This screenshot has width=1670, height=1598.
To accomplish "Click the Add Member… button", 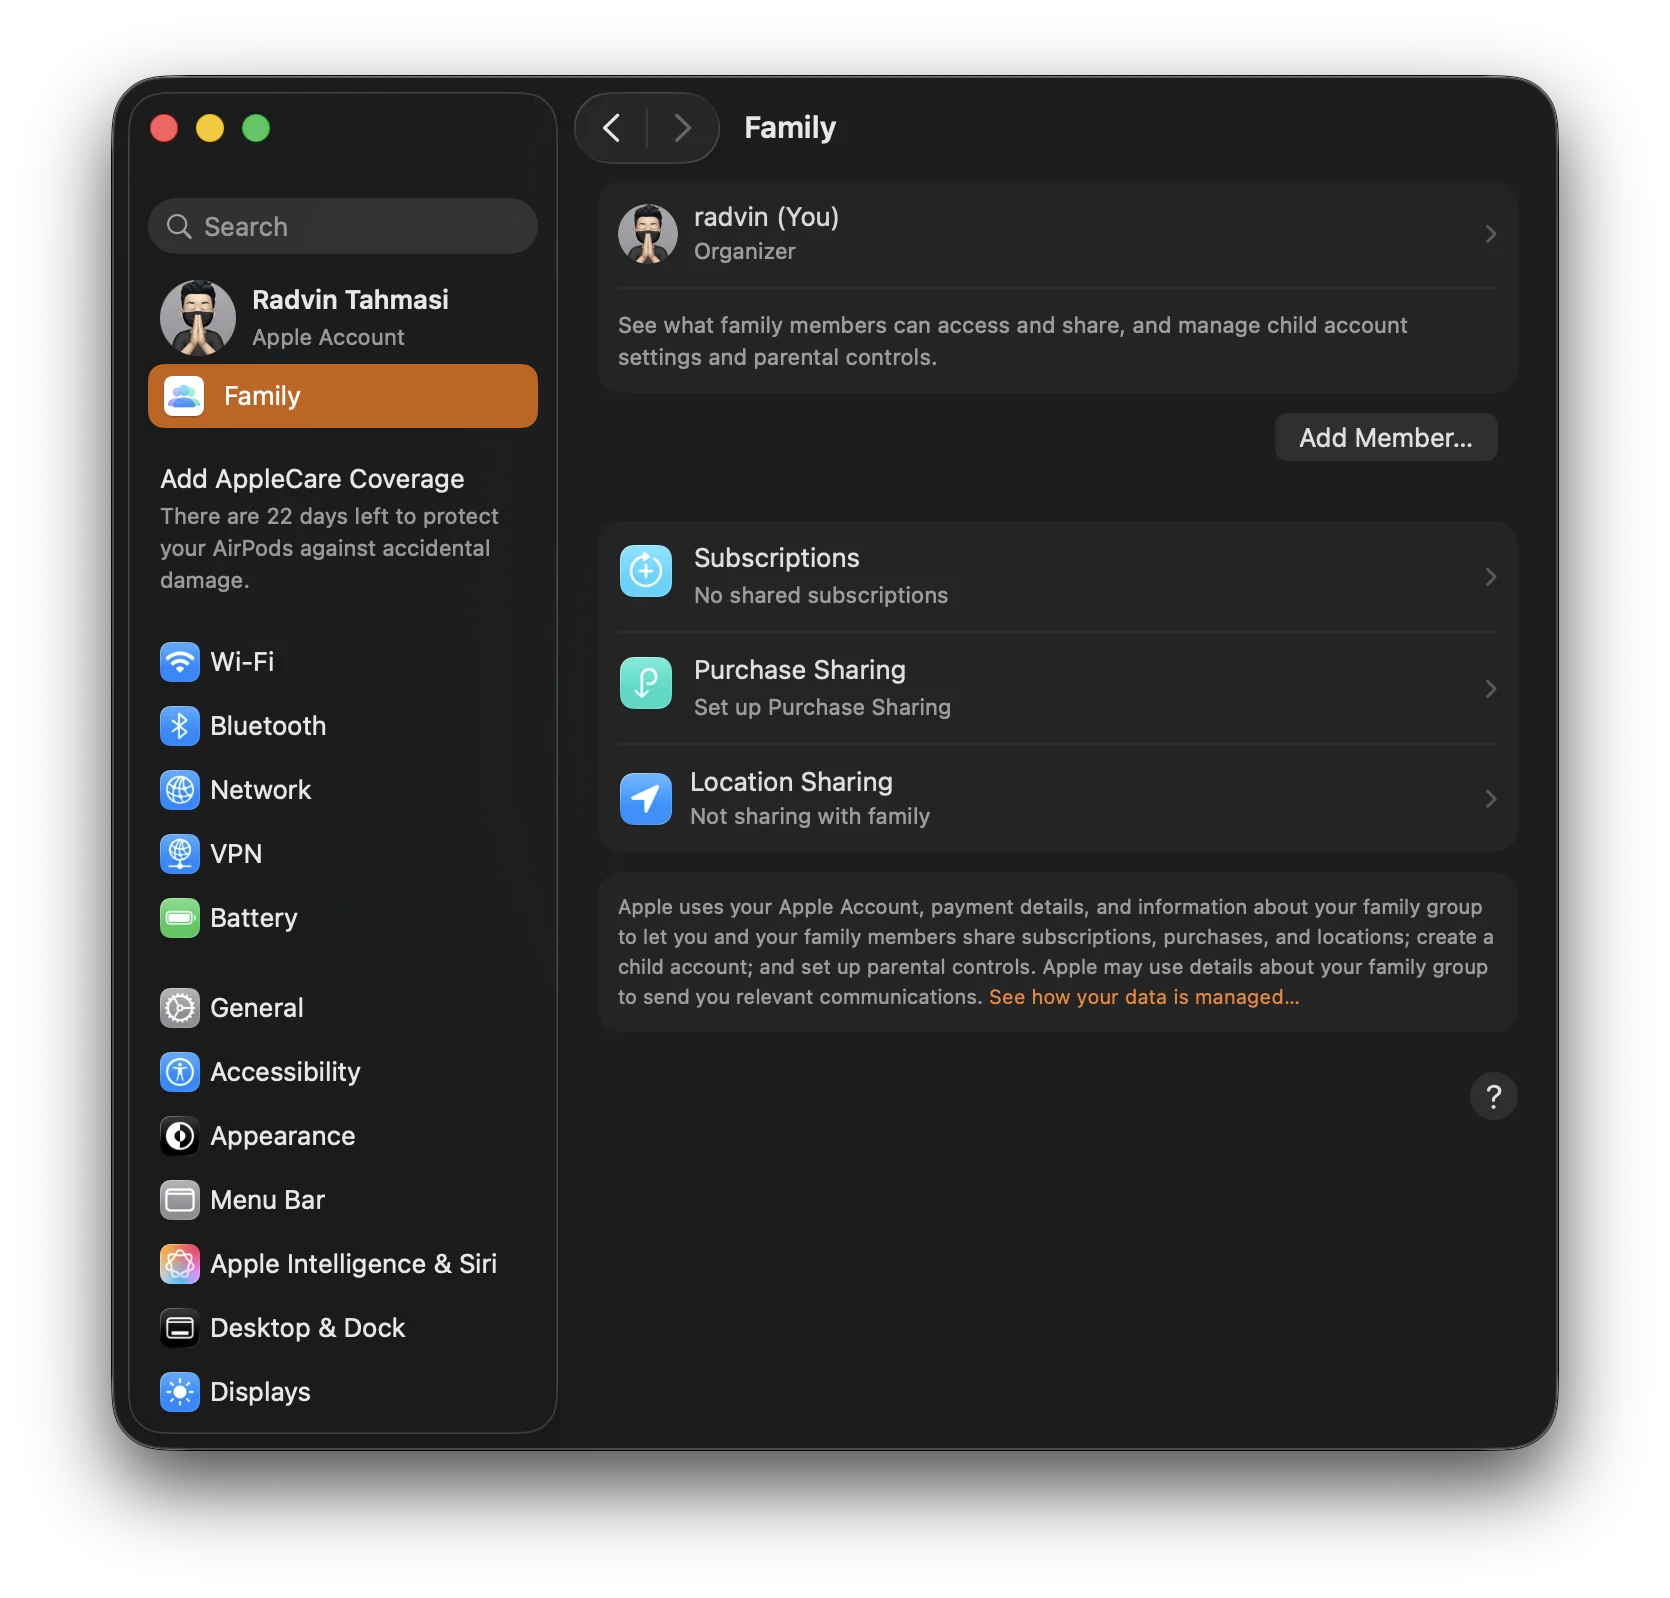I will click(x=1386, y=438).
